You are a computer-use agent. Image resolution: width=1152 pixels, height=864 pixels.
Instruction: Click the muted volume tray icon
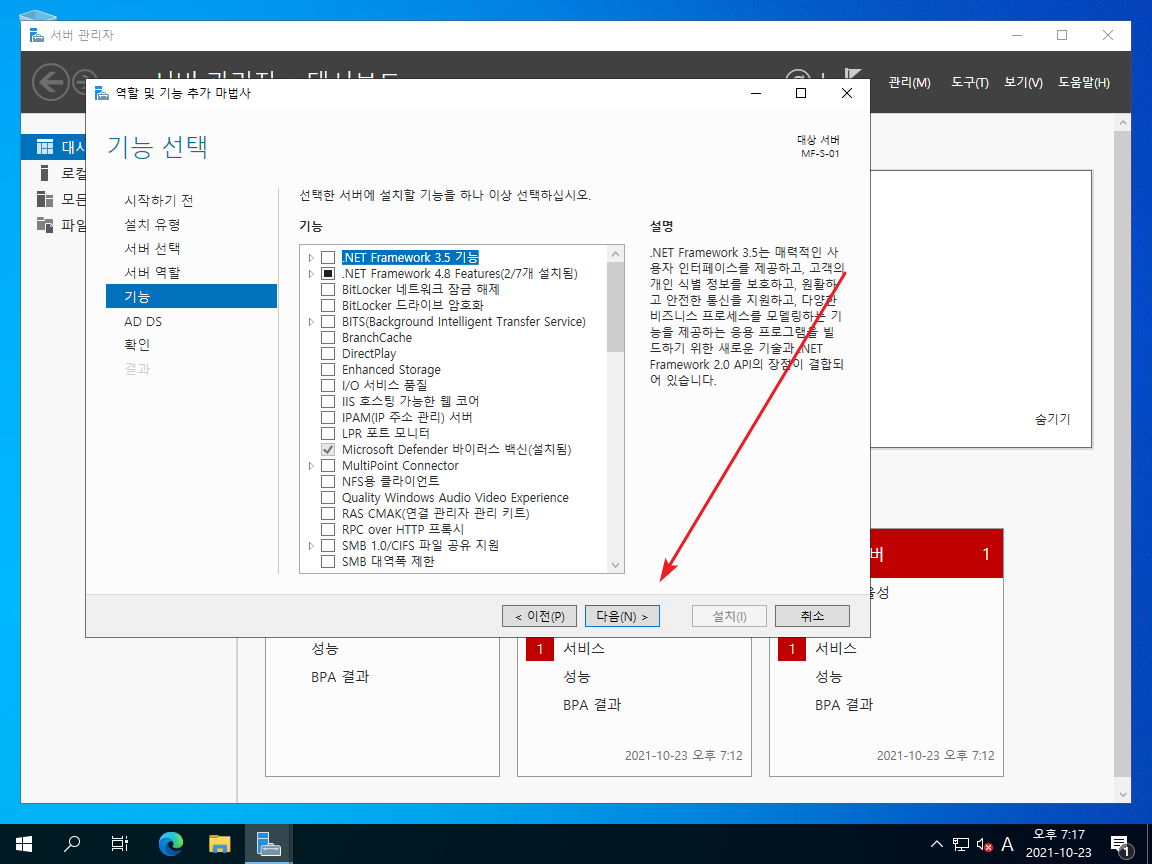click(x=984, y=844)
